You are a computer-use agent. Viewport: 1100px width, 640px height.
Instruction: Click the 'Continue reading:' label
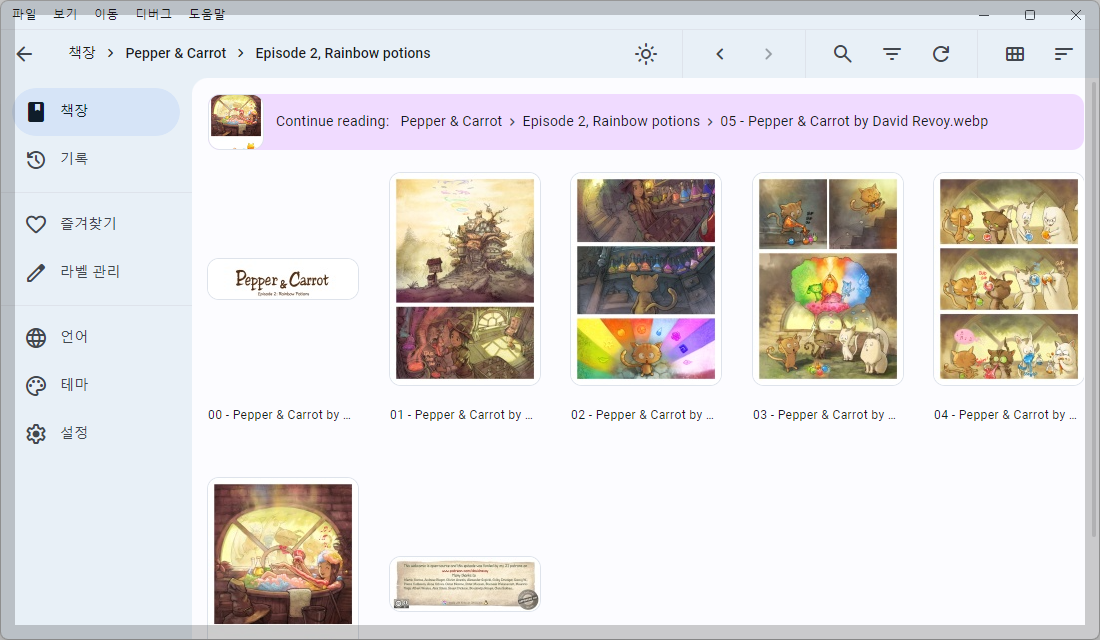(333, 121)
